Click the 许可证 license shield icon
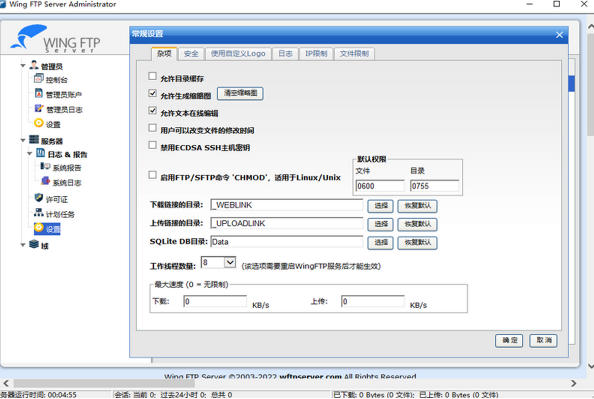594x399 pixels. point(39,197)
